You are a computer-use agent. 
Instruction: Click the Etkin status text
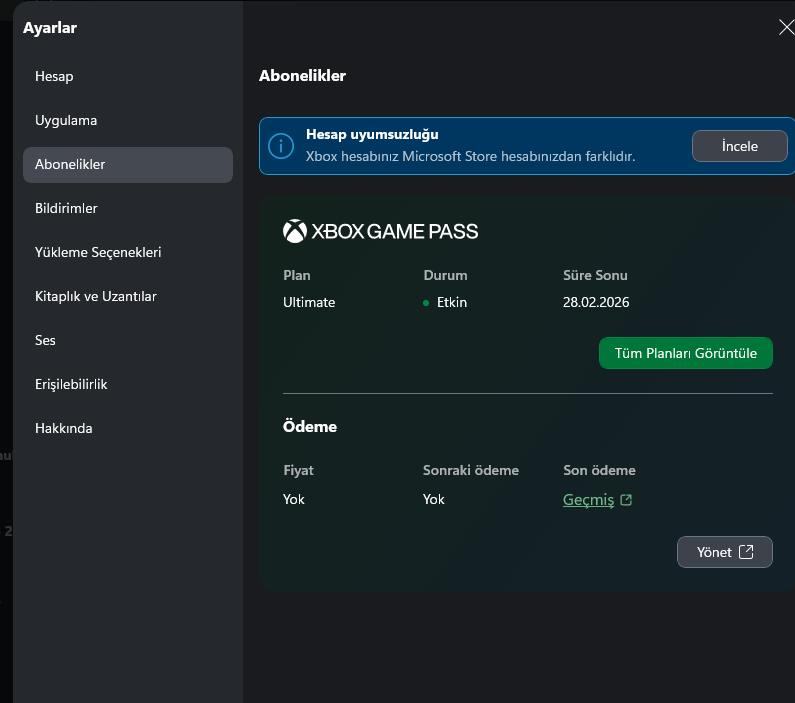(x=452, y=303)
